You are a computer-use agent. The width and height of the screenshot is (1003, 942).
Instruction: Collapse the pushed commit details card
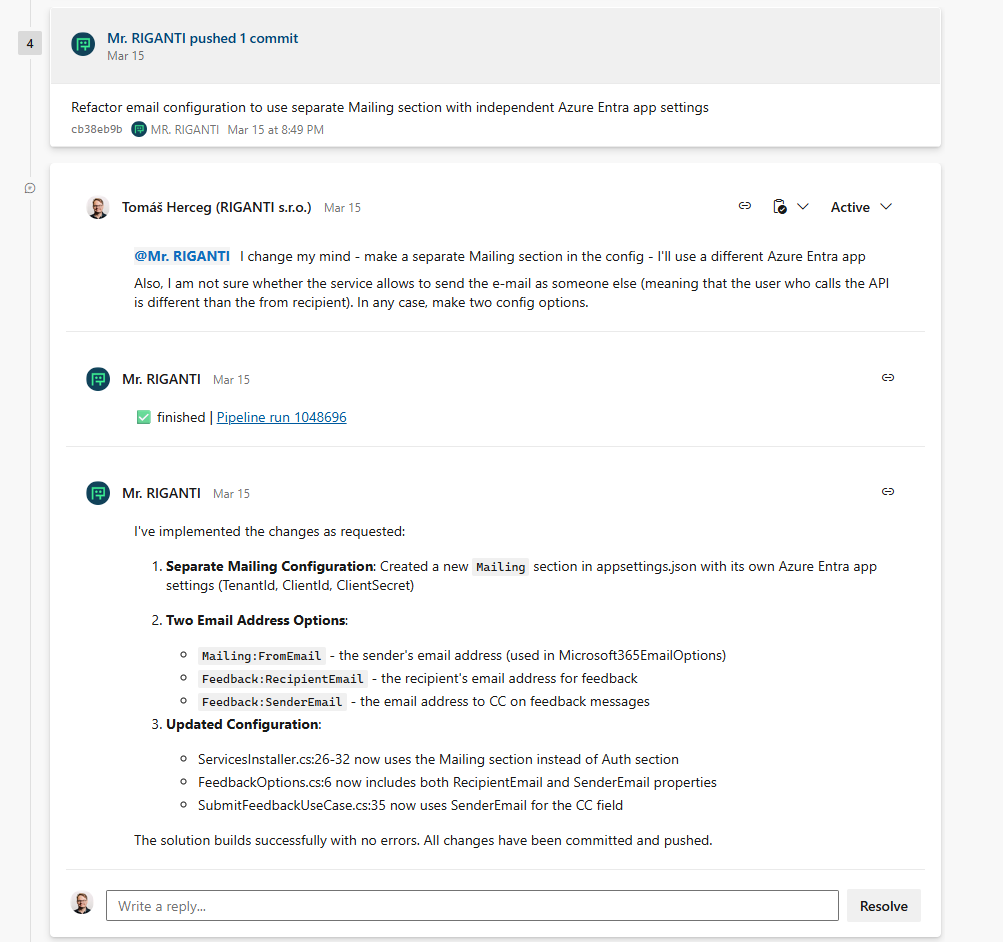pyautogui.click(x=203, y=38)
